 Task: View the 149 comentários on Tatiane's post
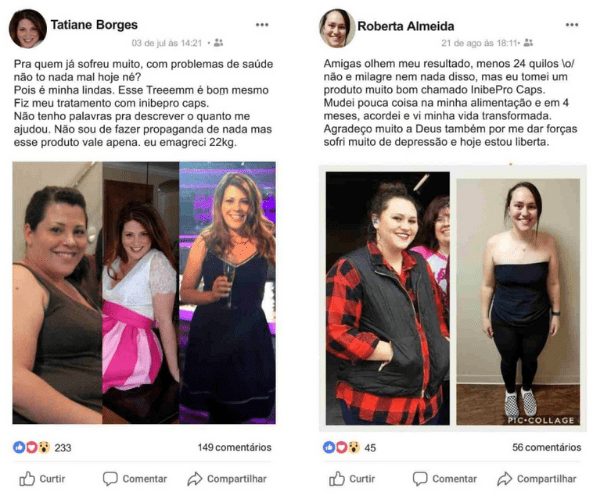235,447
